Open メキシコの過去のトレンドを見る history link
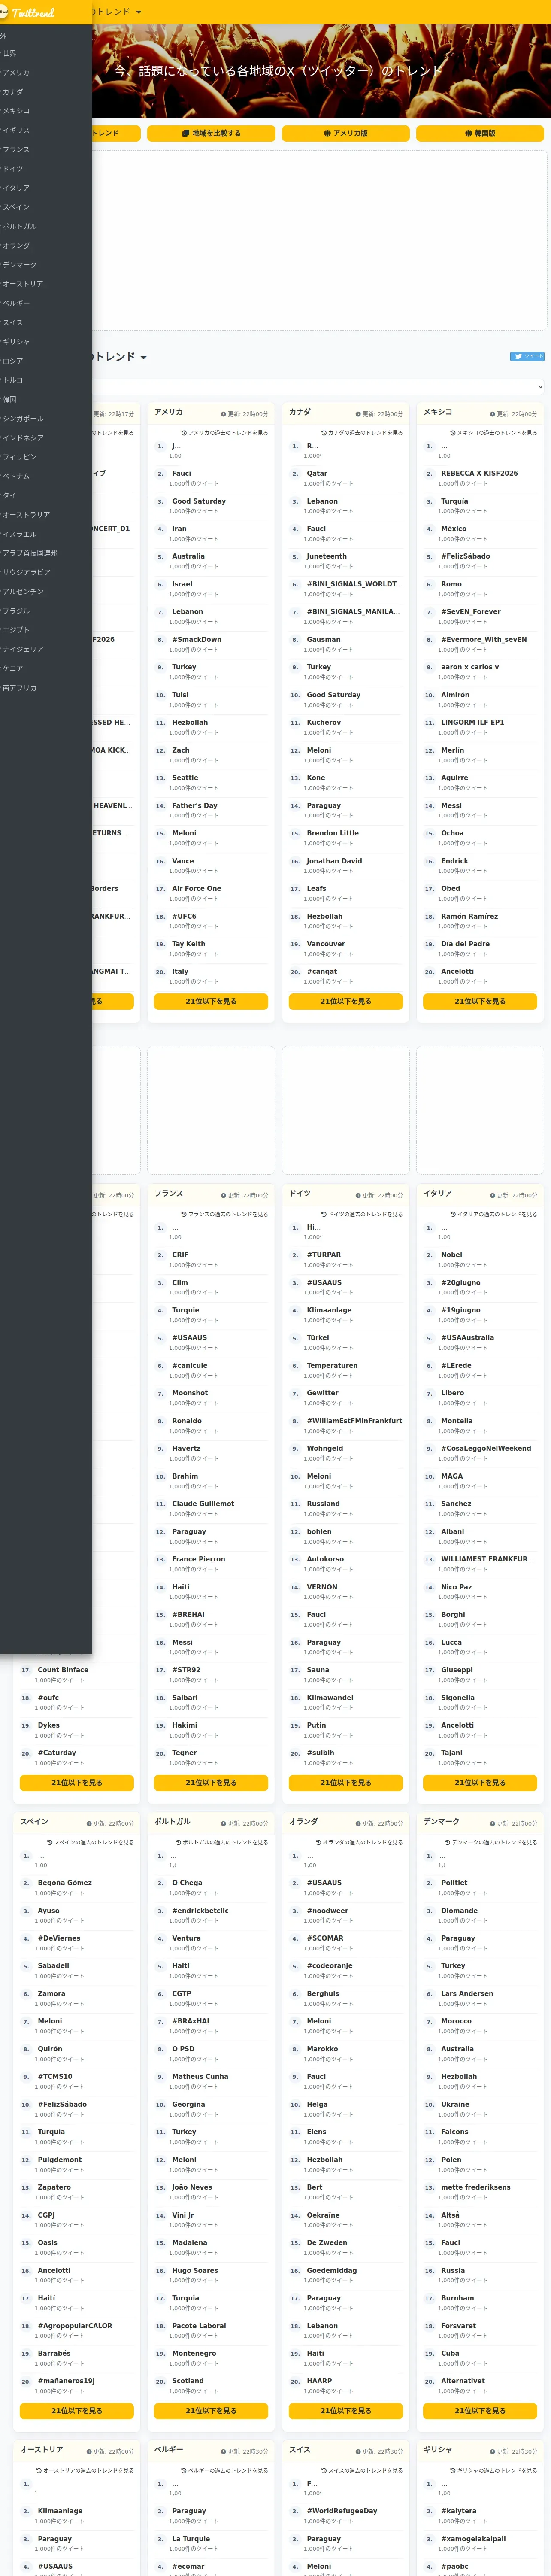This screenshot has height=2576, width=551. coord(494,433)
